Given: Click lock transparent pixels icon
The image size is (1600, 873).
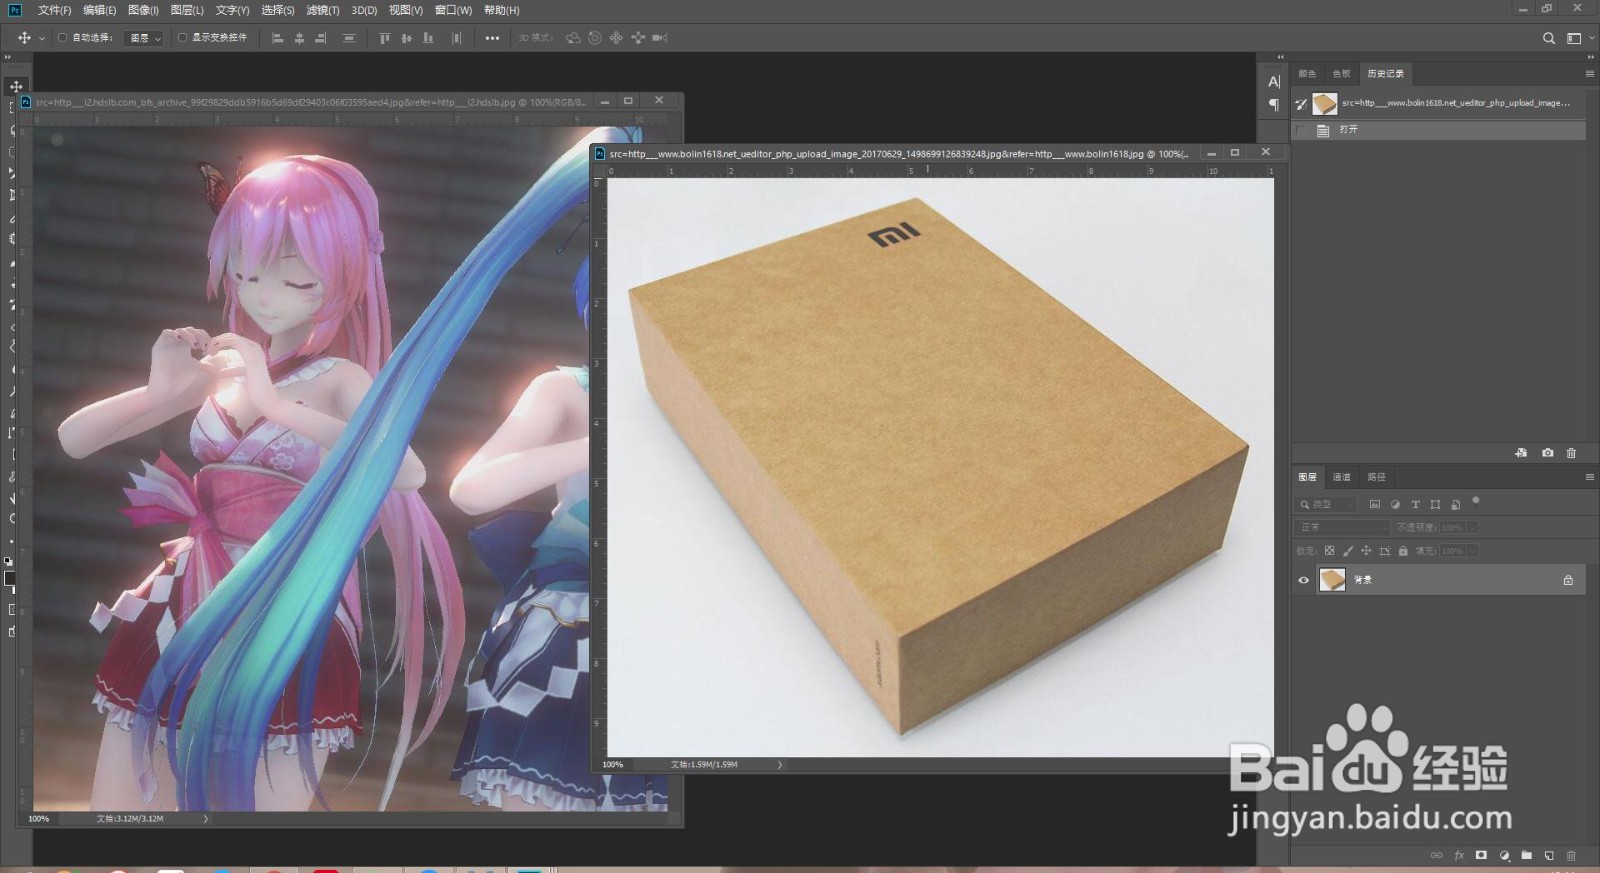Looking at the screenshot, I should [x=1329, y=551].
